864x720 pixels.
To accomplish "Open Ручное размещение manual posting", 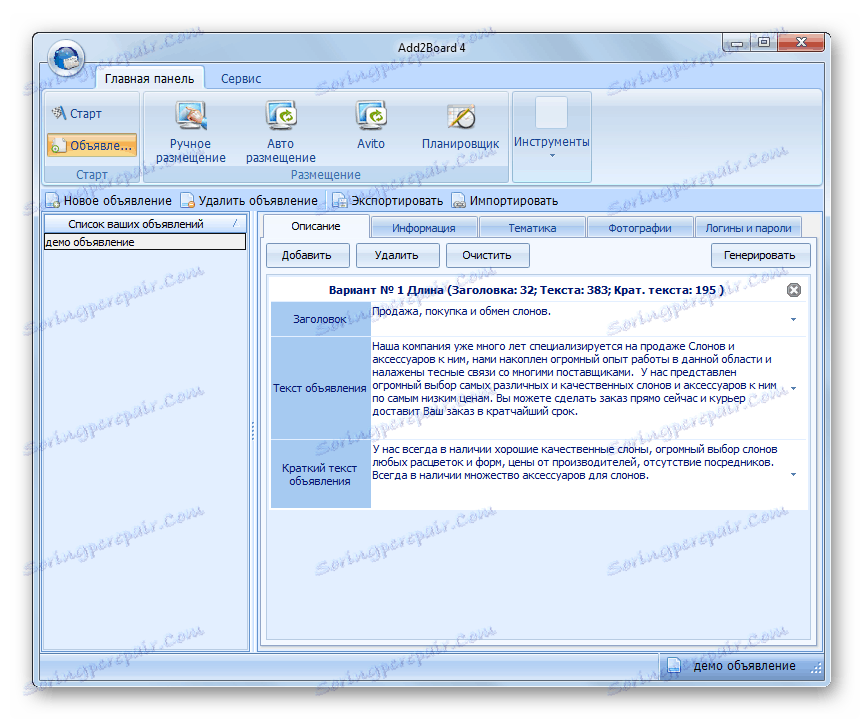I will [190, 132].
